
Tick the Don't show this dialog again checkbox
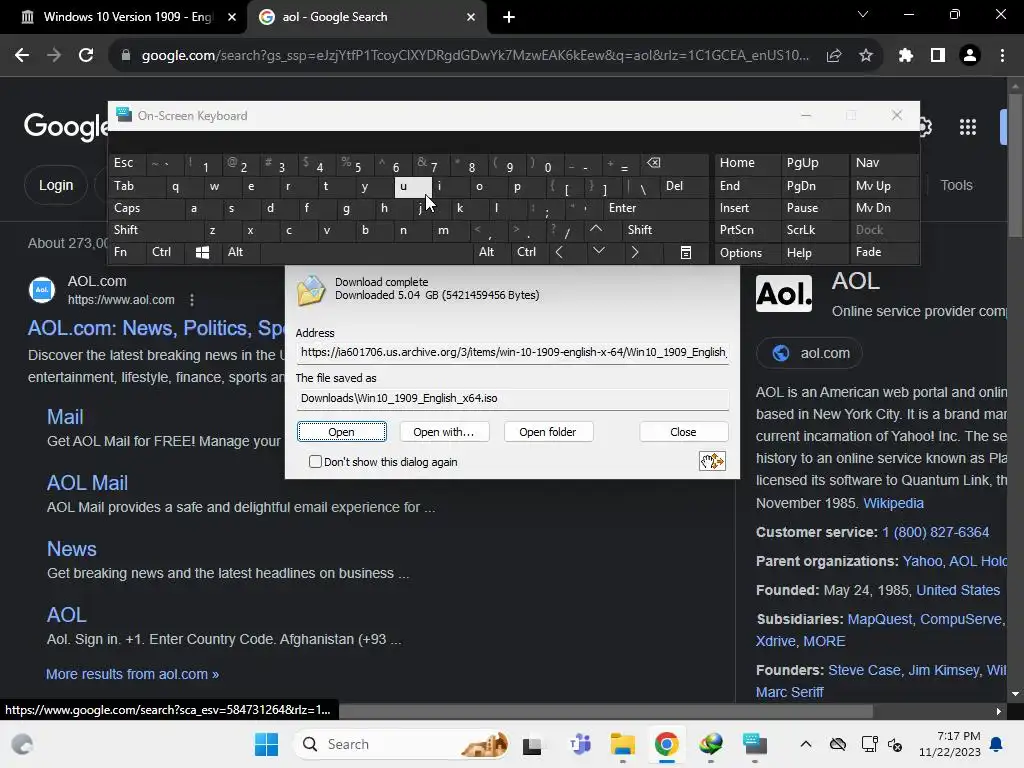pyautogui.click(x=315, y=462)
